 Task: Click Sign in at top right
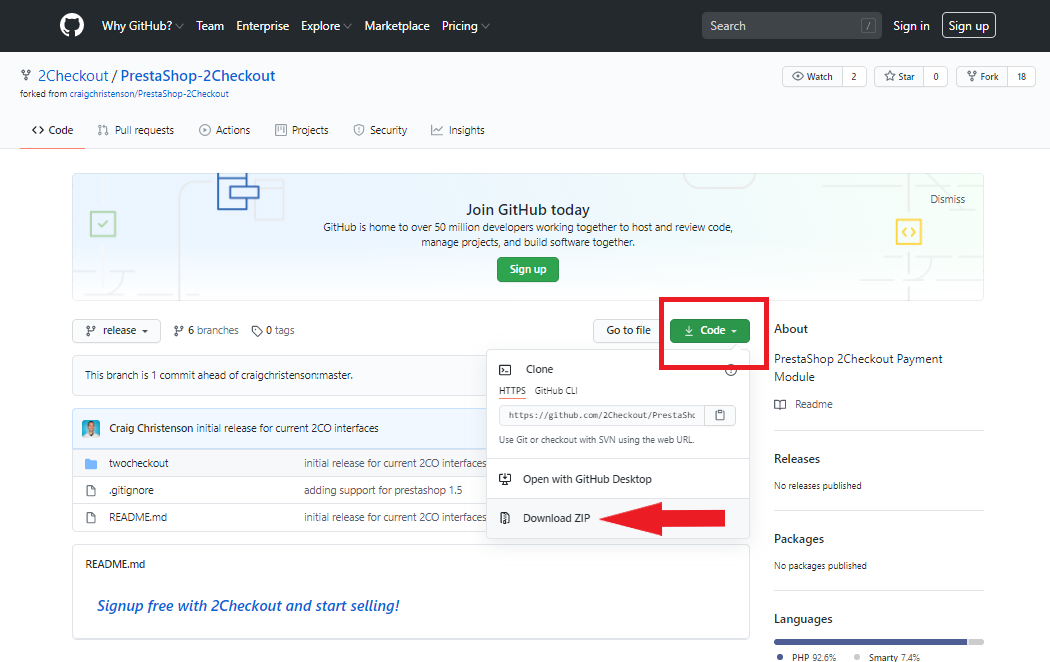pyautogui.click(x=911, y=25)
